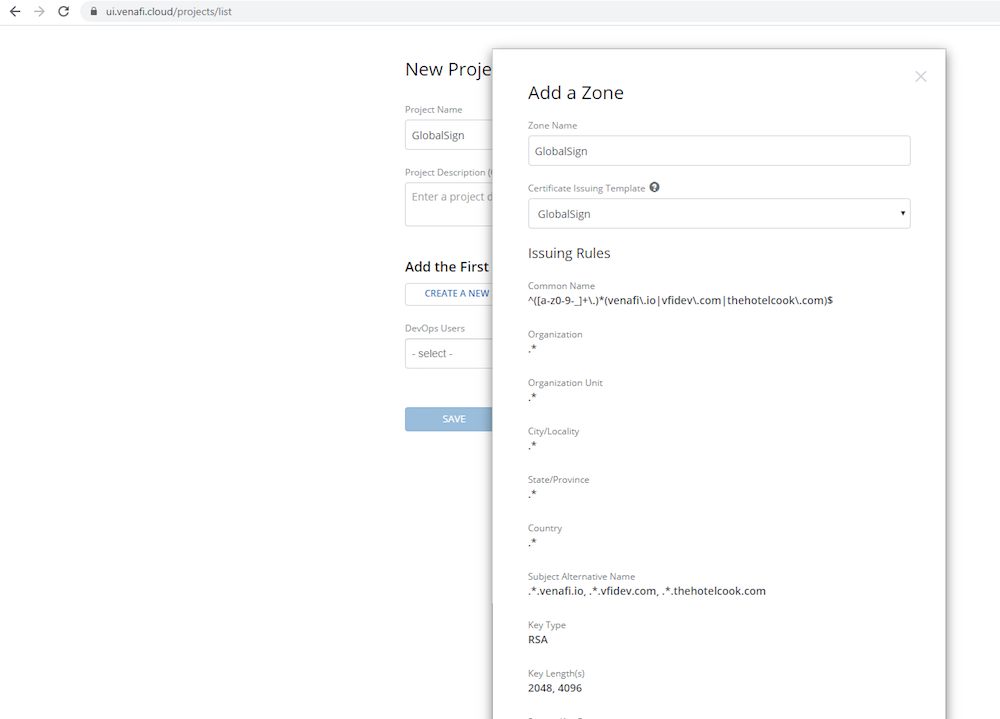
Task: Click the Issuing Rules heading
Action: tap(569, 253)
